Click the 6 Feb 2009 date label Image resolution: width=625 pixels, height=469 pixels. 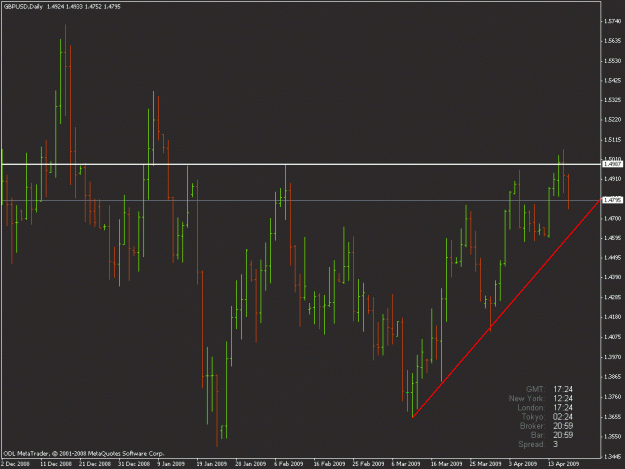[289, 464]
